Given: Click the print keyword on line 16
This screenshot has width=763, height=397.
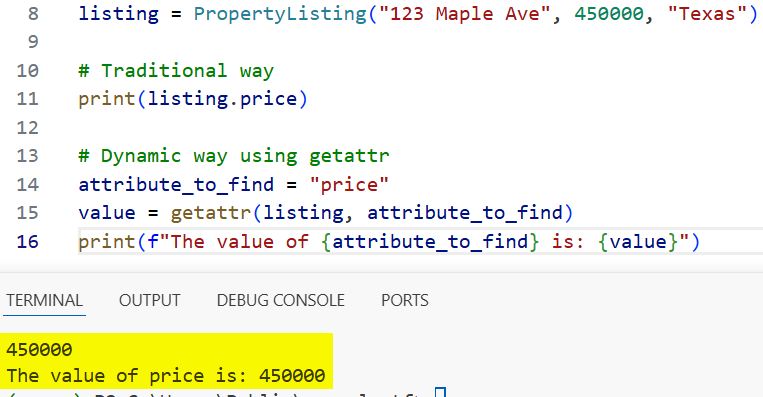Looking at the screenshot, I should [x=107, y=242].
